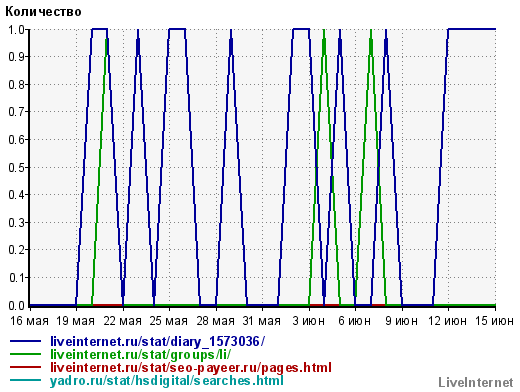Click the 3 июн date label

[x=308, y=321]
